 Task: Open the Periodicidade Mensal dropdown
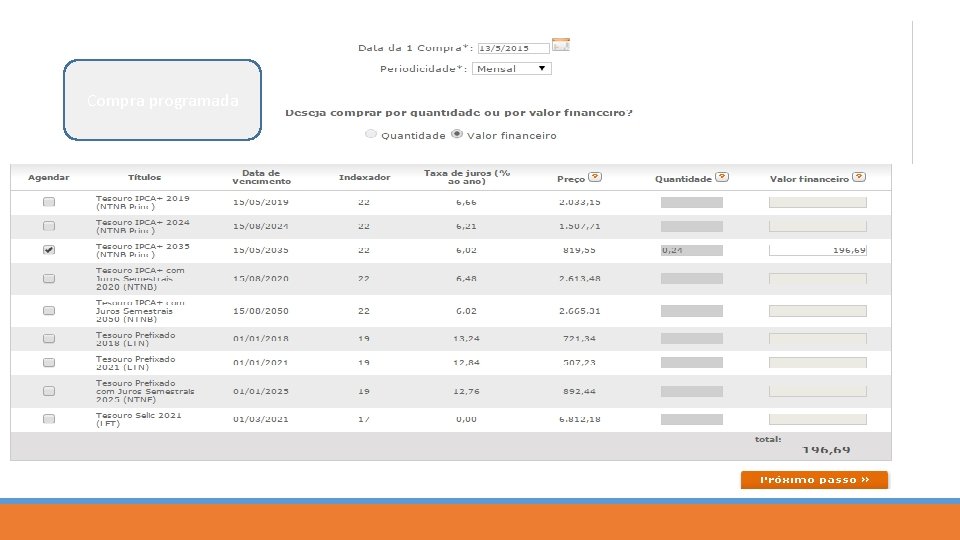coord(512,69)
